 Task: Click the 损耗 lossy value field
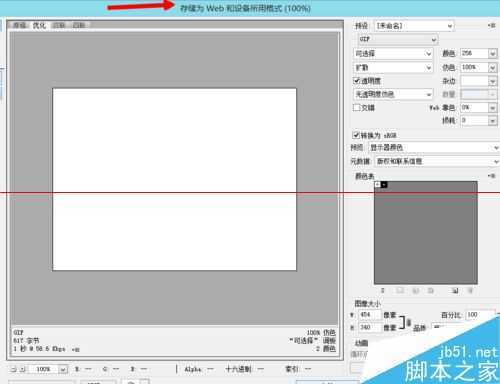(x=474, y=120)
